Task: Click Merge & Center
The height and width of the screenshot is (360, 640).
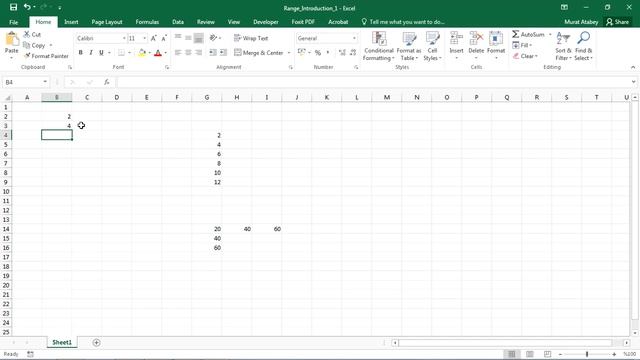Action: click(x=258, y=53)
